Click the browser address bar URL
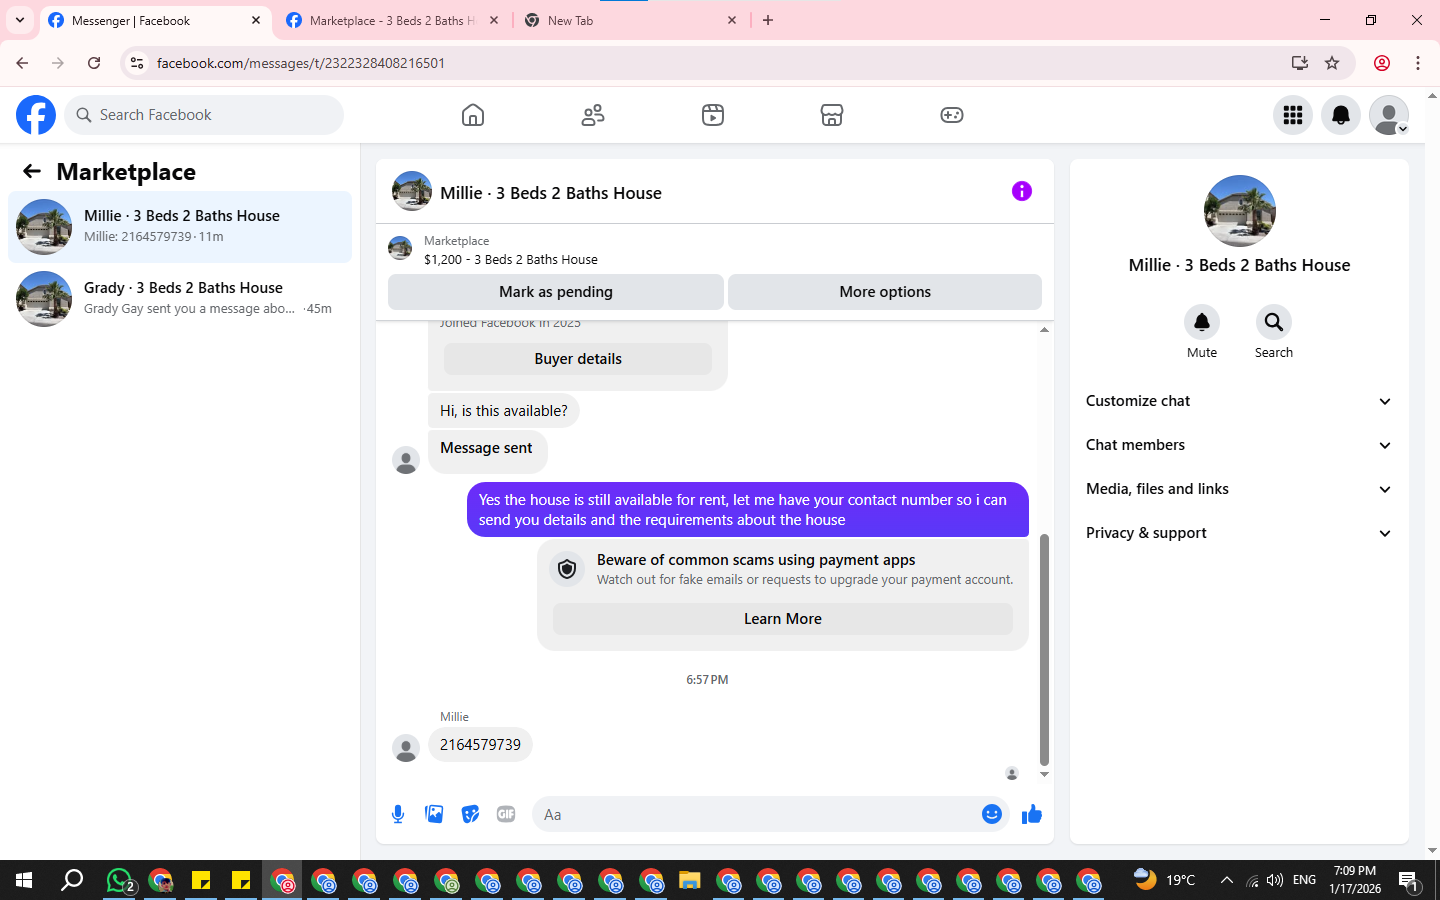This screenshot has height=900, width=1440. click(x=301, y=63)
